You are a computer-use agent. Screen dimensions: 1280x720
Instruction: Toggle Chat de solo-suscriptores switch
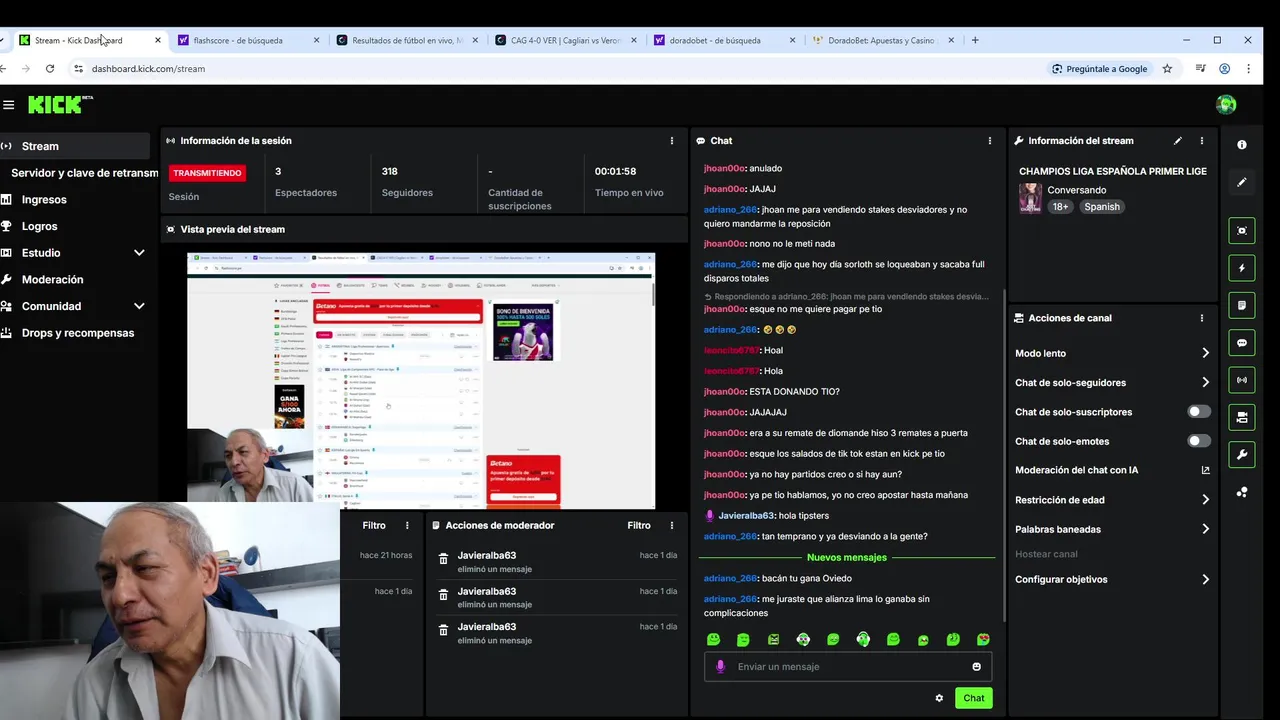[1199, 412]
